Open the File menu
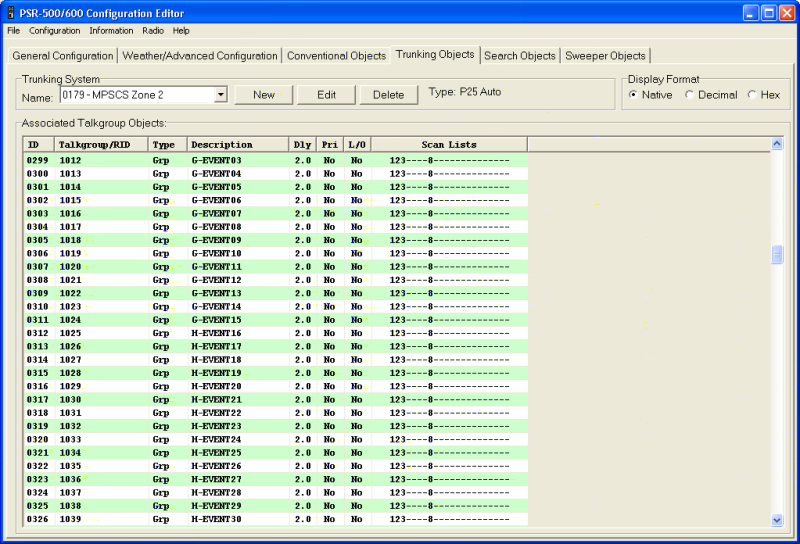This screenshot has width=800, height=544. 13,31
